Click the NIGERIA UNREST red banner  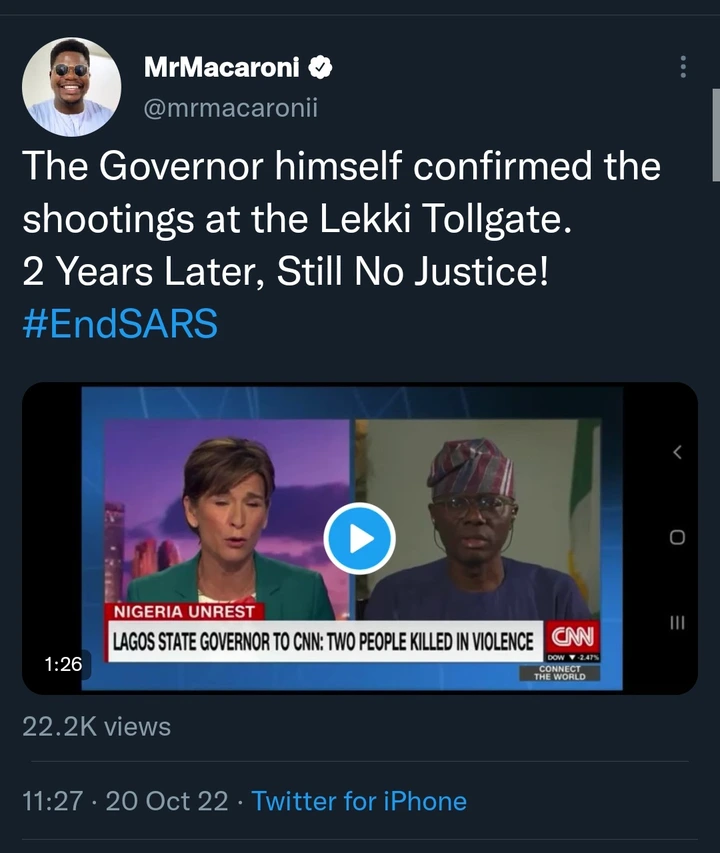tap(183, 611)
